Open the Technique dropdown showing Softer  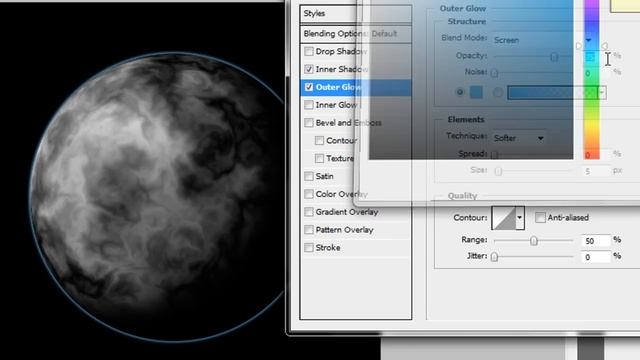519,138
